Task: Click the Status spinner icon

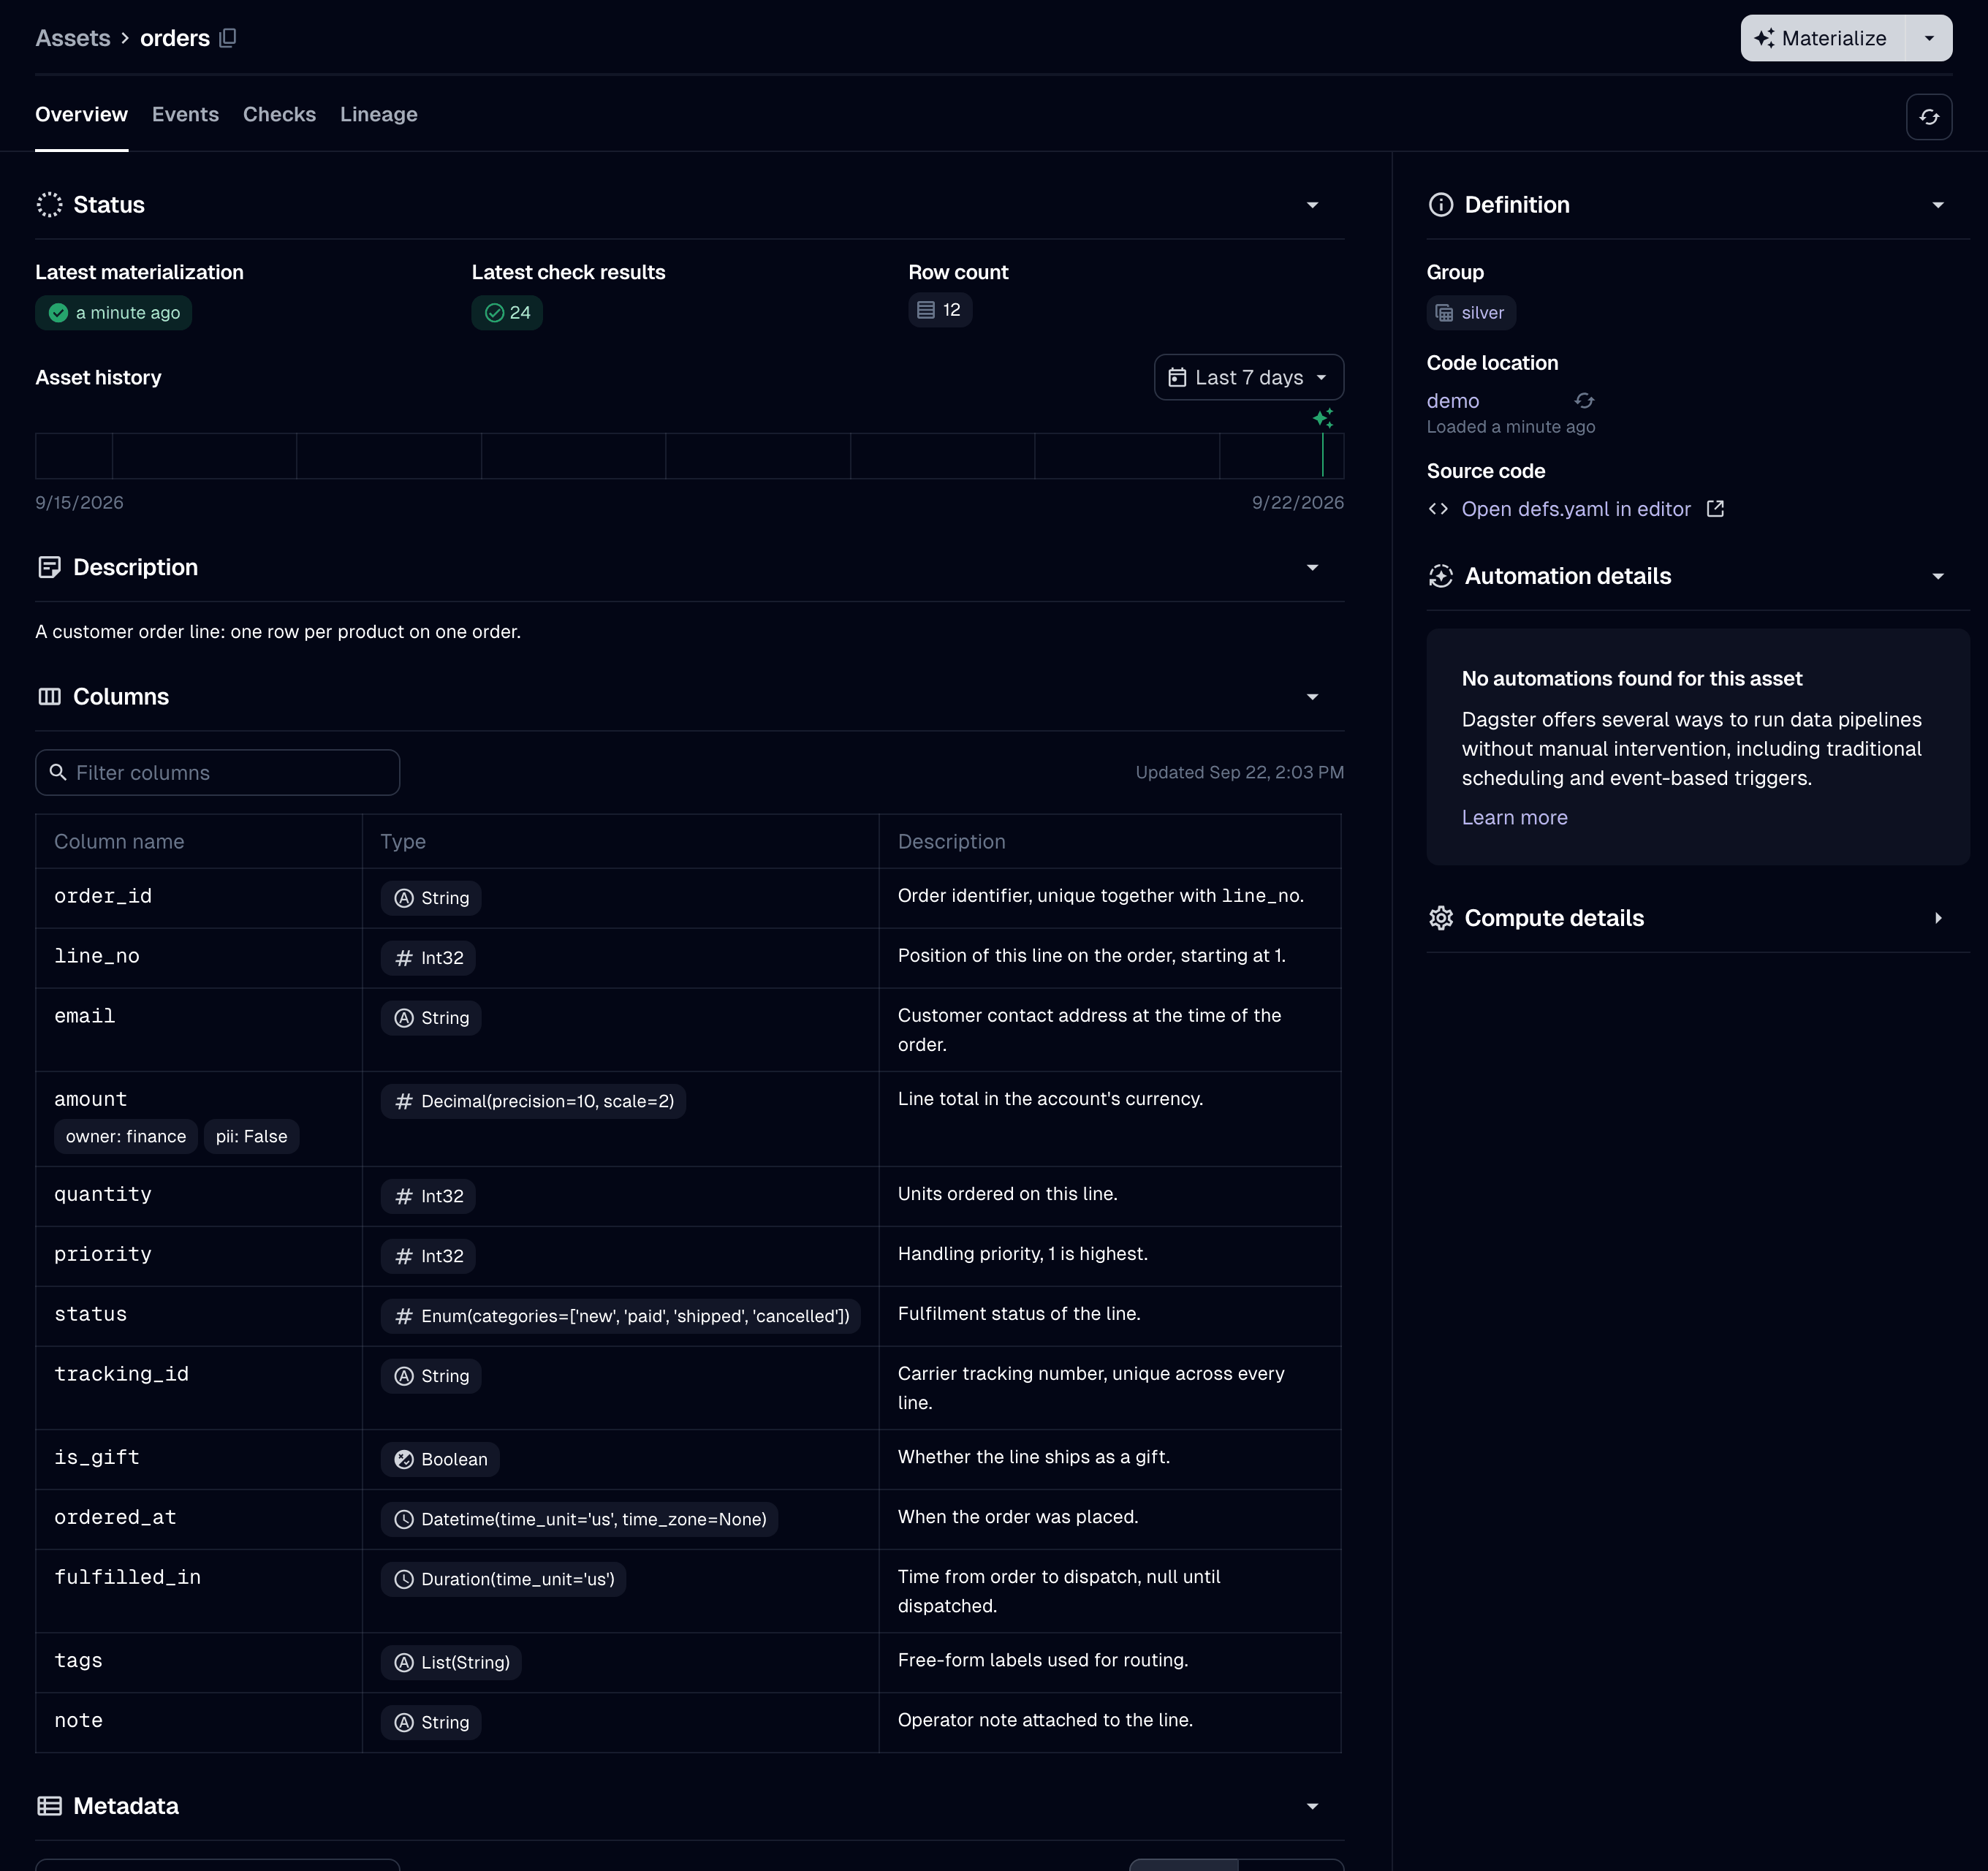Action: pos(49,205)
